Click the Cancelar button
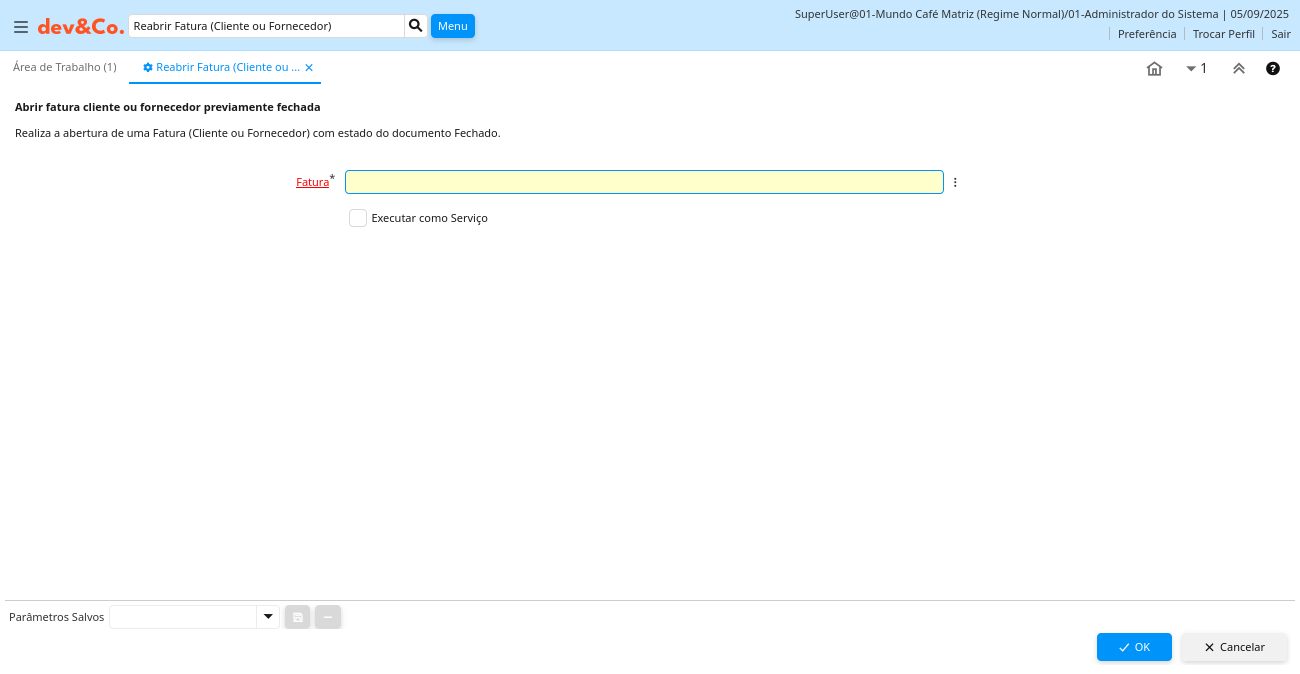The image size is (1300, 674). tap(1234, 647)
